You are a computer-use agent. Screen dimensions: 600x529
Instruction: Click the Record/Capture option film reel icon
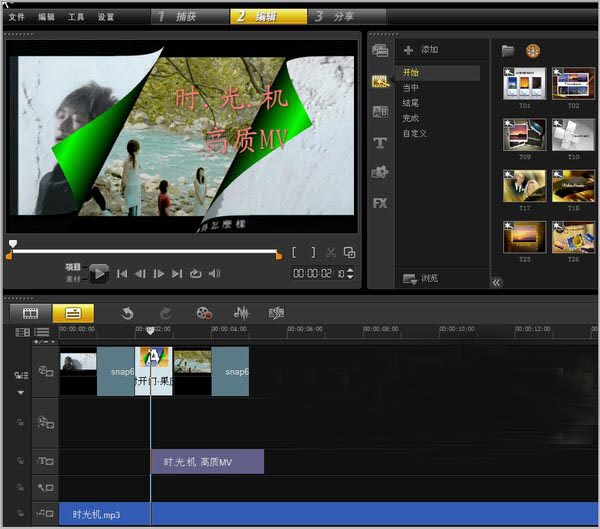(204, 313)
